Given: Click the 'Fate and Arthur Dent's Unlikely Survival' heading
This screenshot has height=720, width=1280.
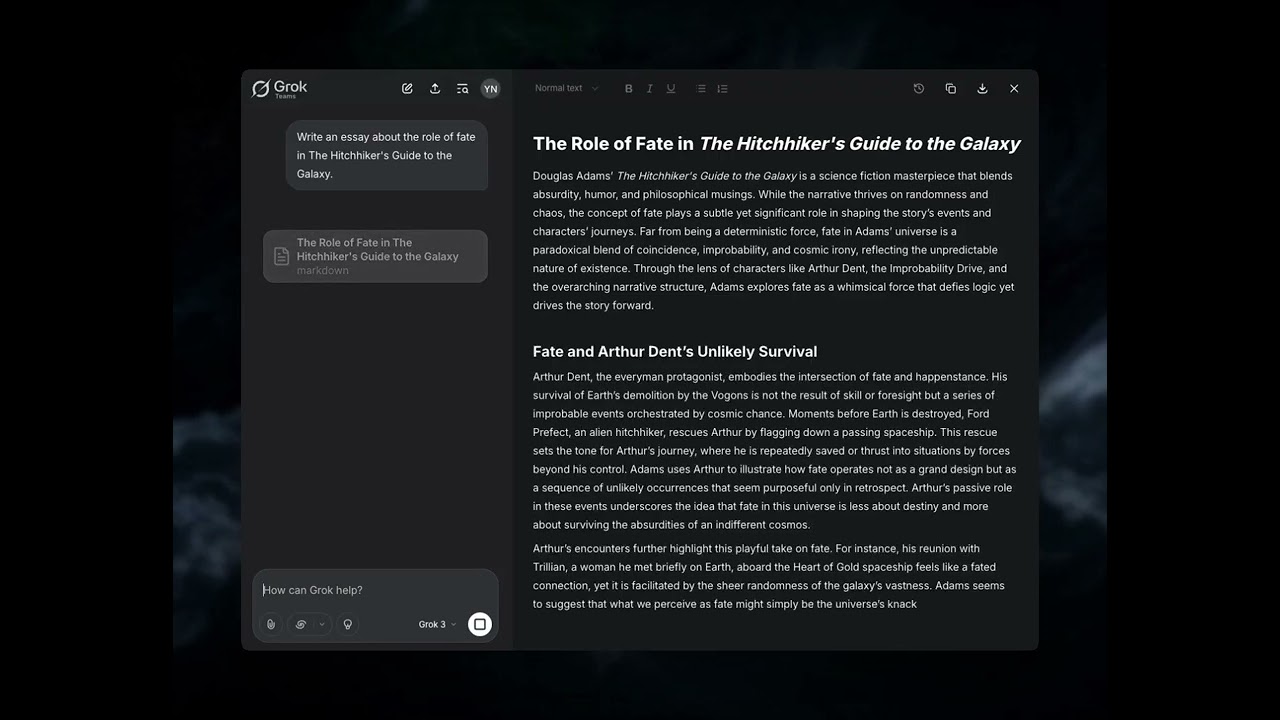Looking at the screenshot, I should [x=675, y=351].
